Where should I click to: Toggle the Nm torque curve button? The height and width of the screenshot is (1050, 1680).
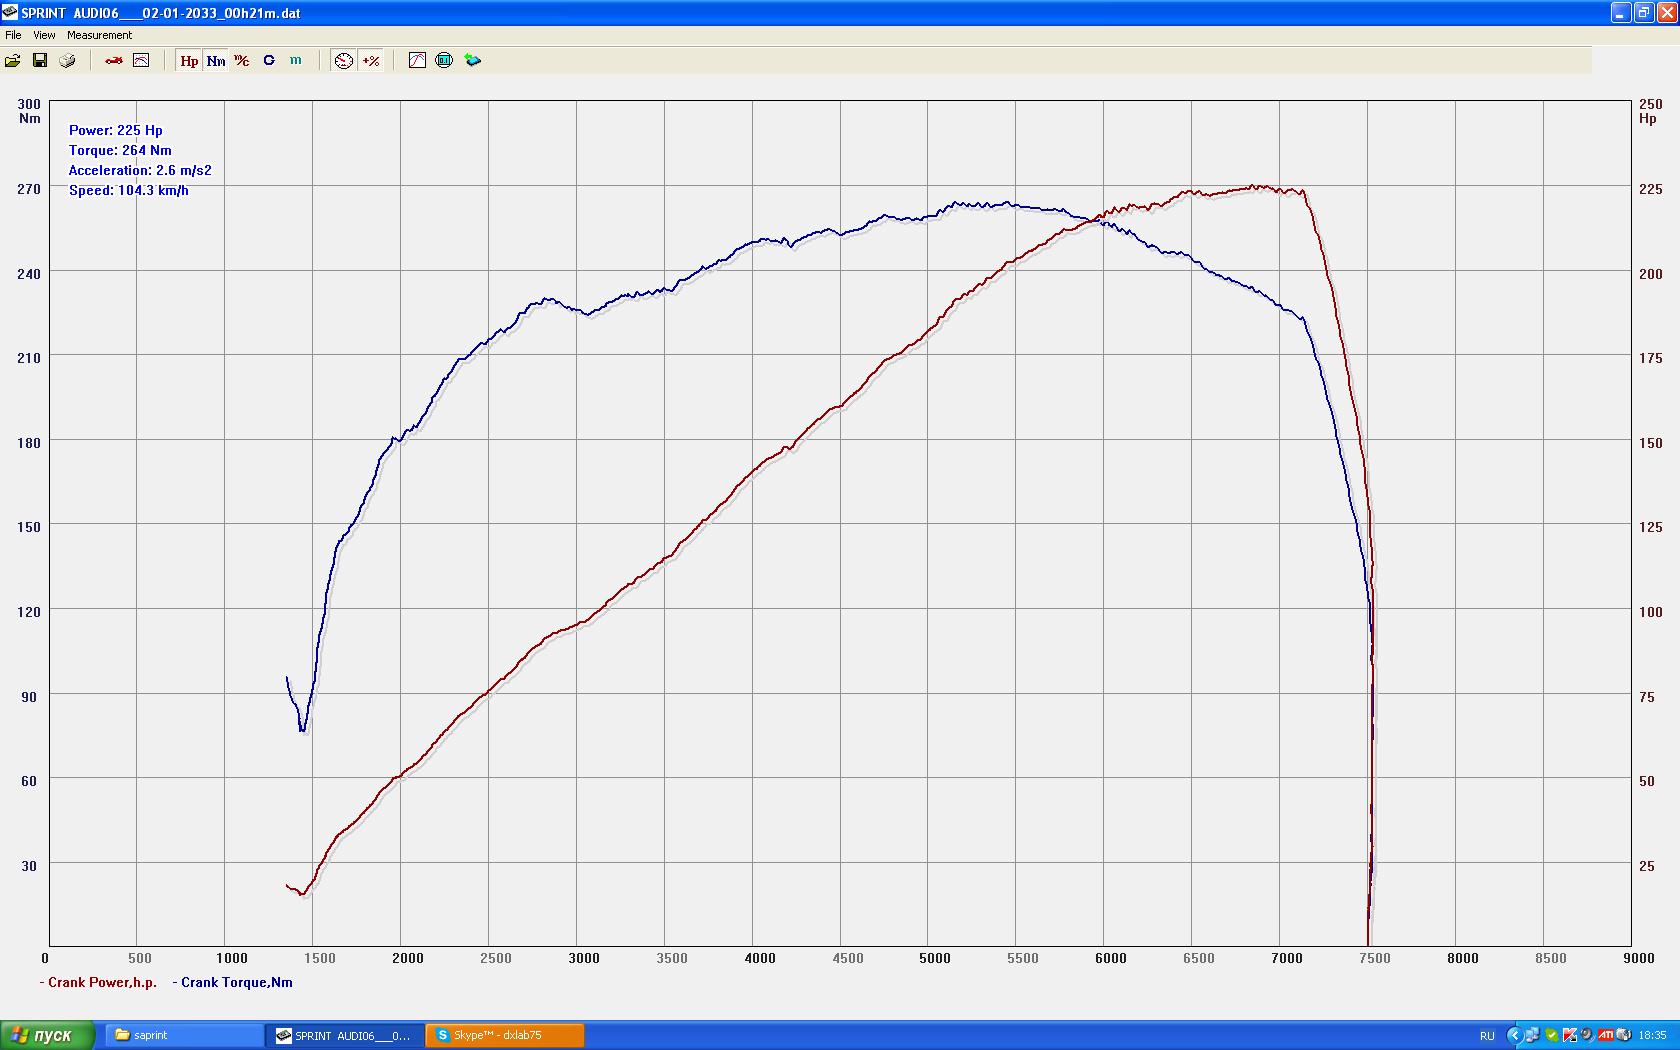(216, 61)
